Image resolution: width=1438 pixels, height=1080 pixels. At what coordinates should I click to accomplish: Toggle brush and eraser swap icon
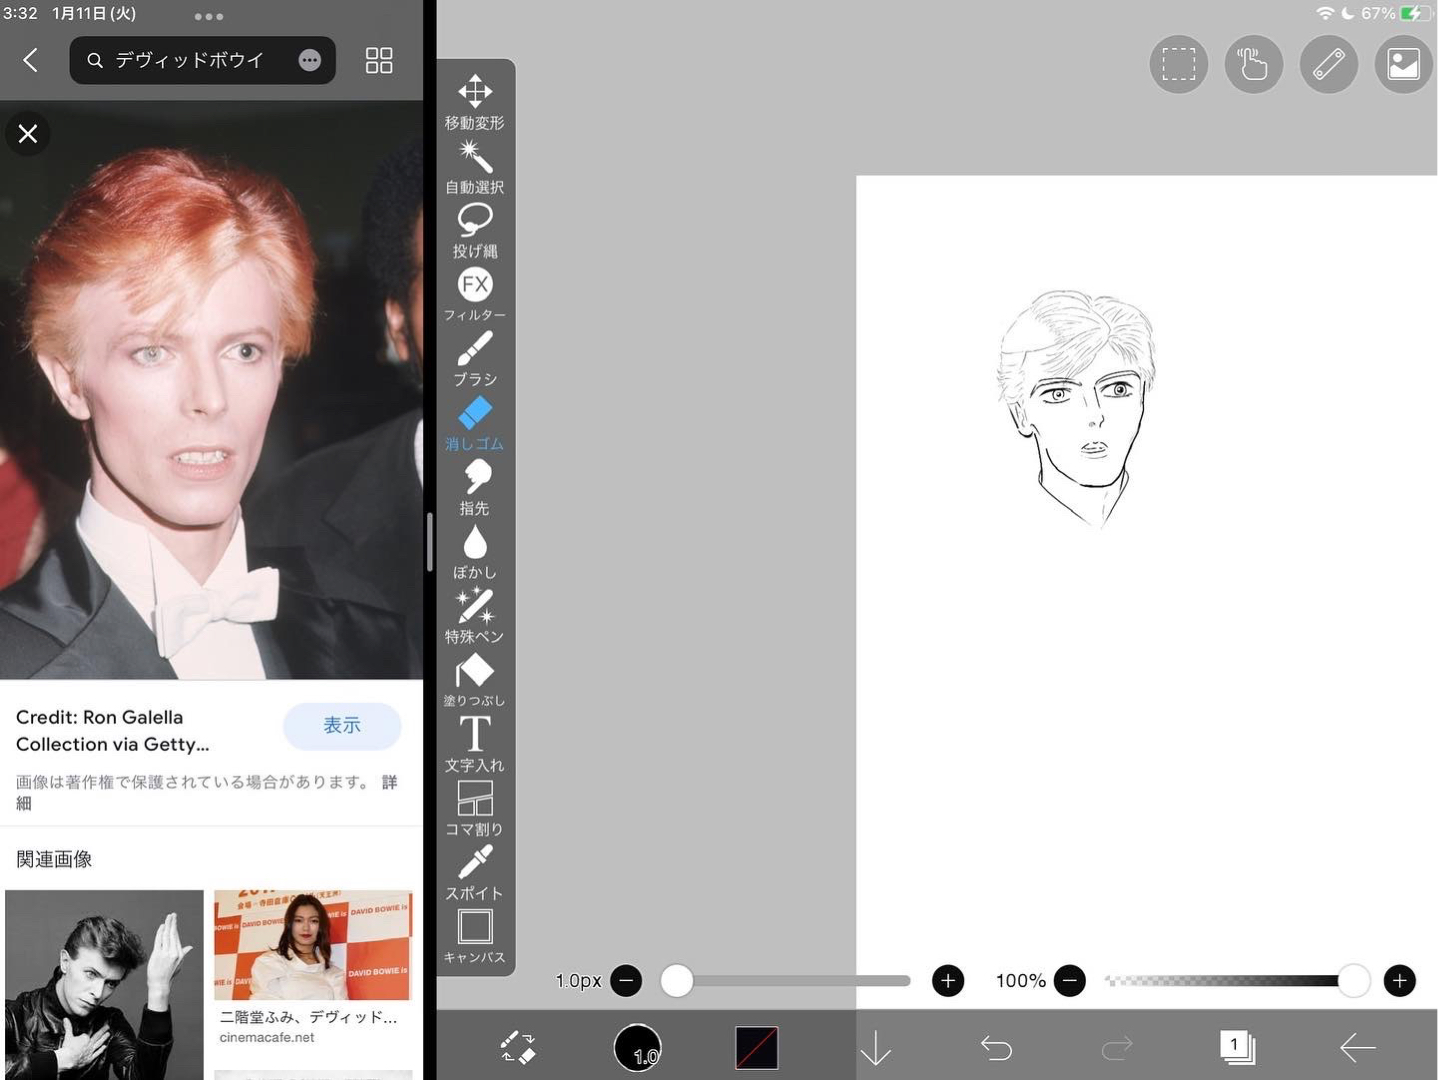click(518, 1047)
